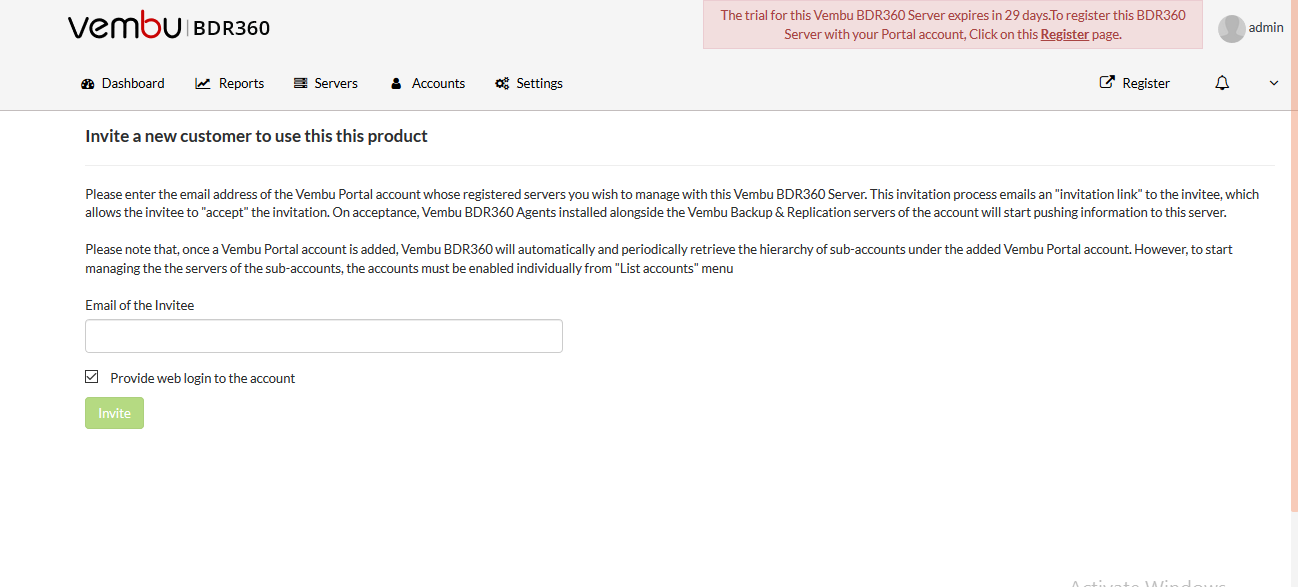Click the green Invite button
The image size is (1298, 587).
[114, 413]
